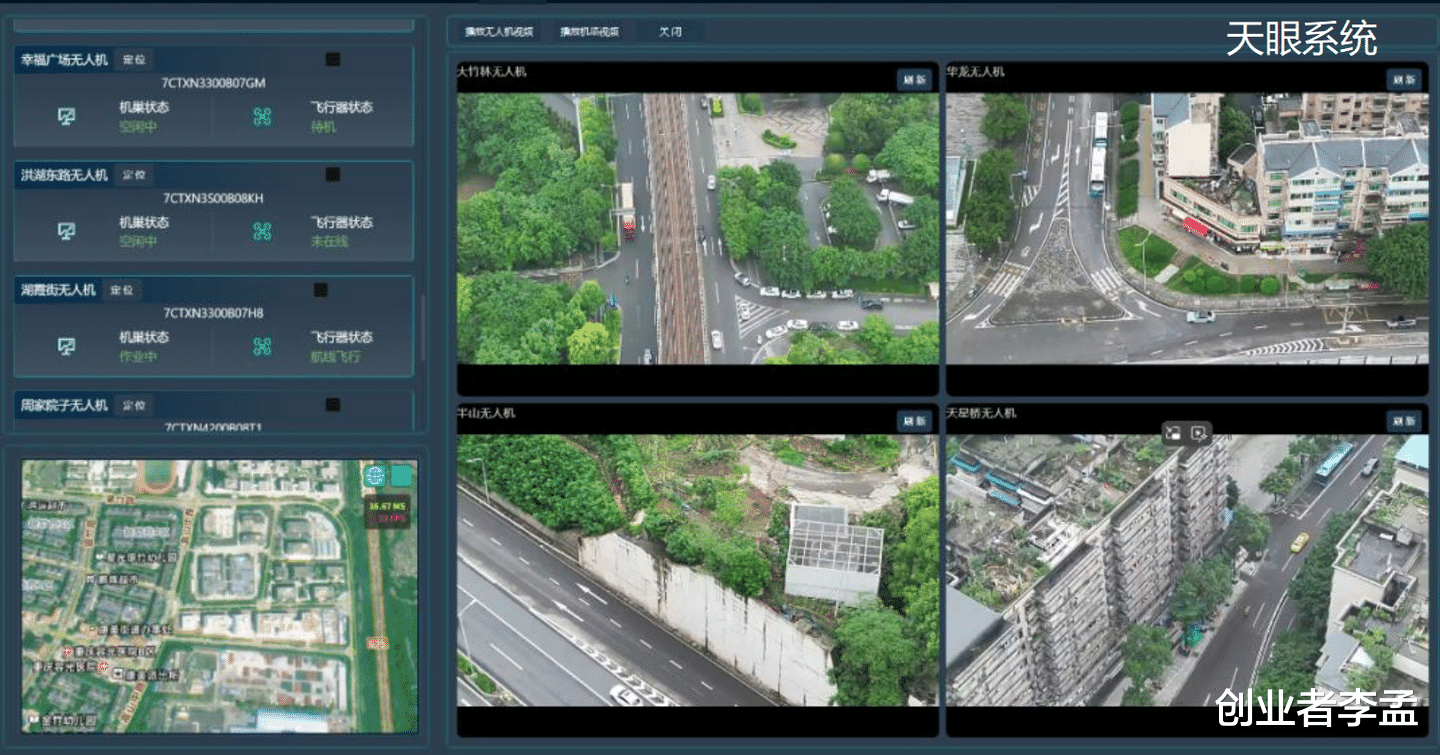Screen dimensions: 1440x755
Task: Click the 湖霞街无人机 drone icon
Action: point(262,347)
